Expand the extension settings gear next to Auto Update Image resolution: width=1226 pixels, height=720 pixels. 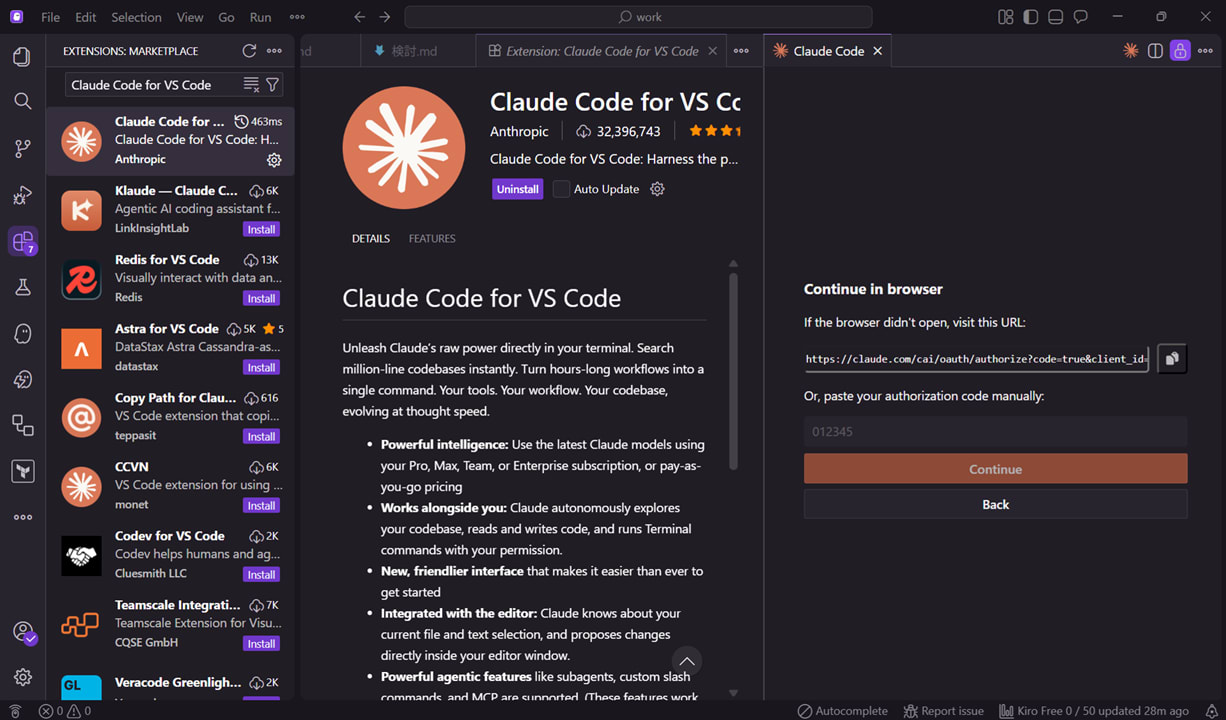657,189
